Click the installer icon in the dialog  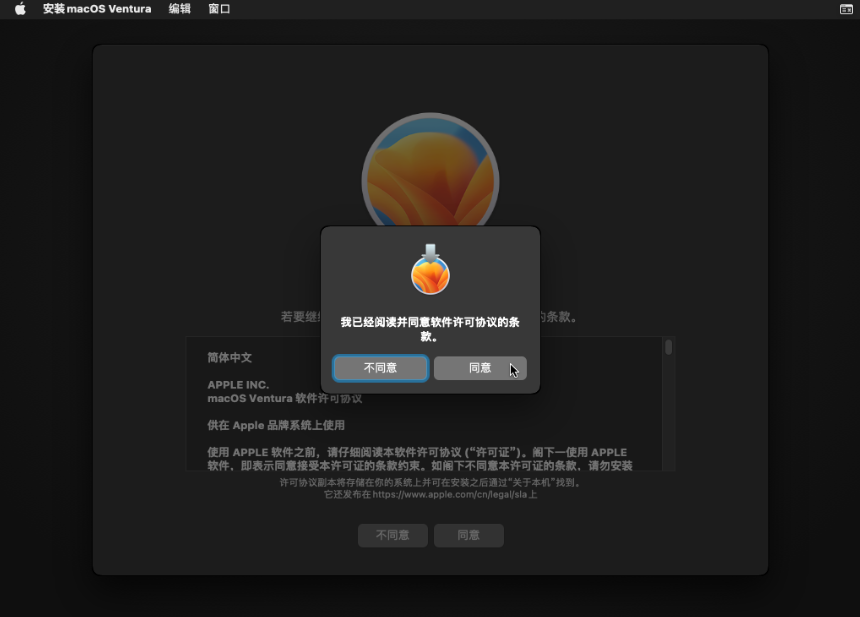[x=430, y=270]
